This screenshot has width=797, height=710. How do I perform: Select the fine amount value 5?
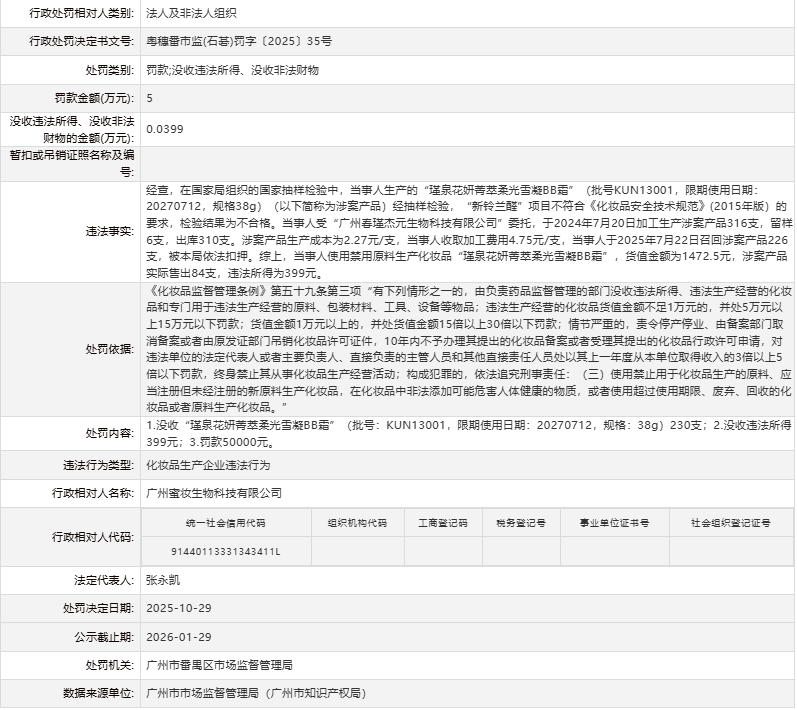(x=150, y=99)
